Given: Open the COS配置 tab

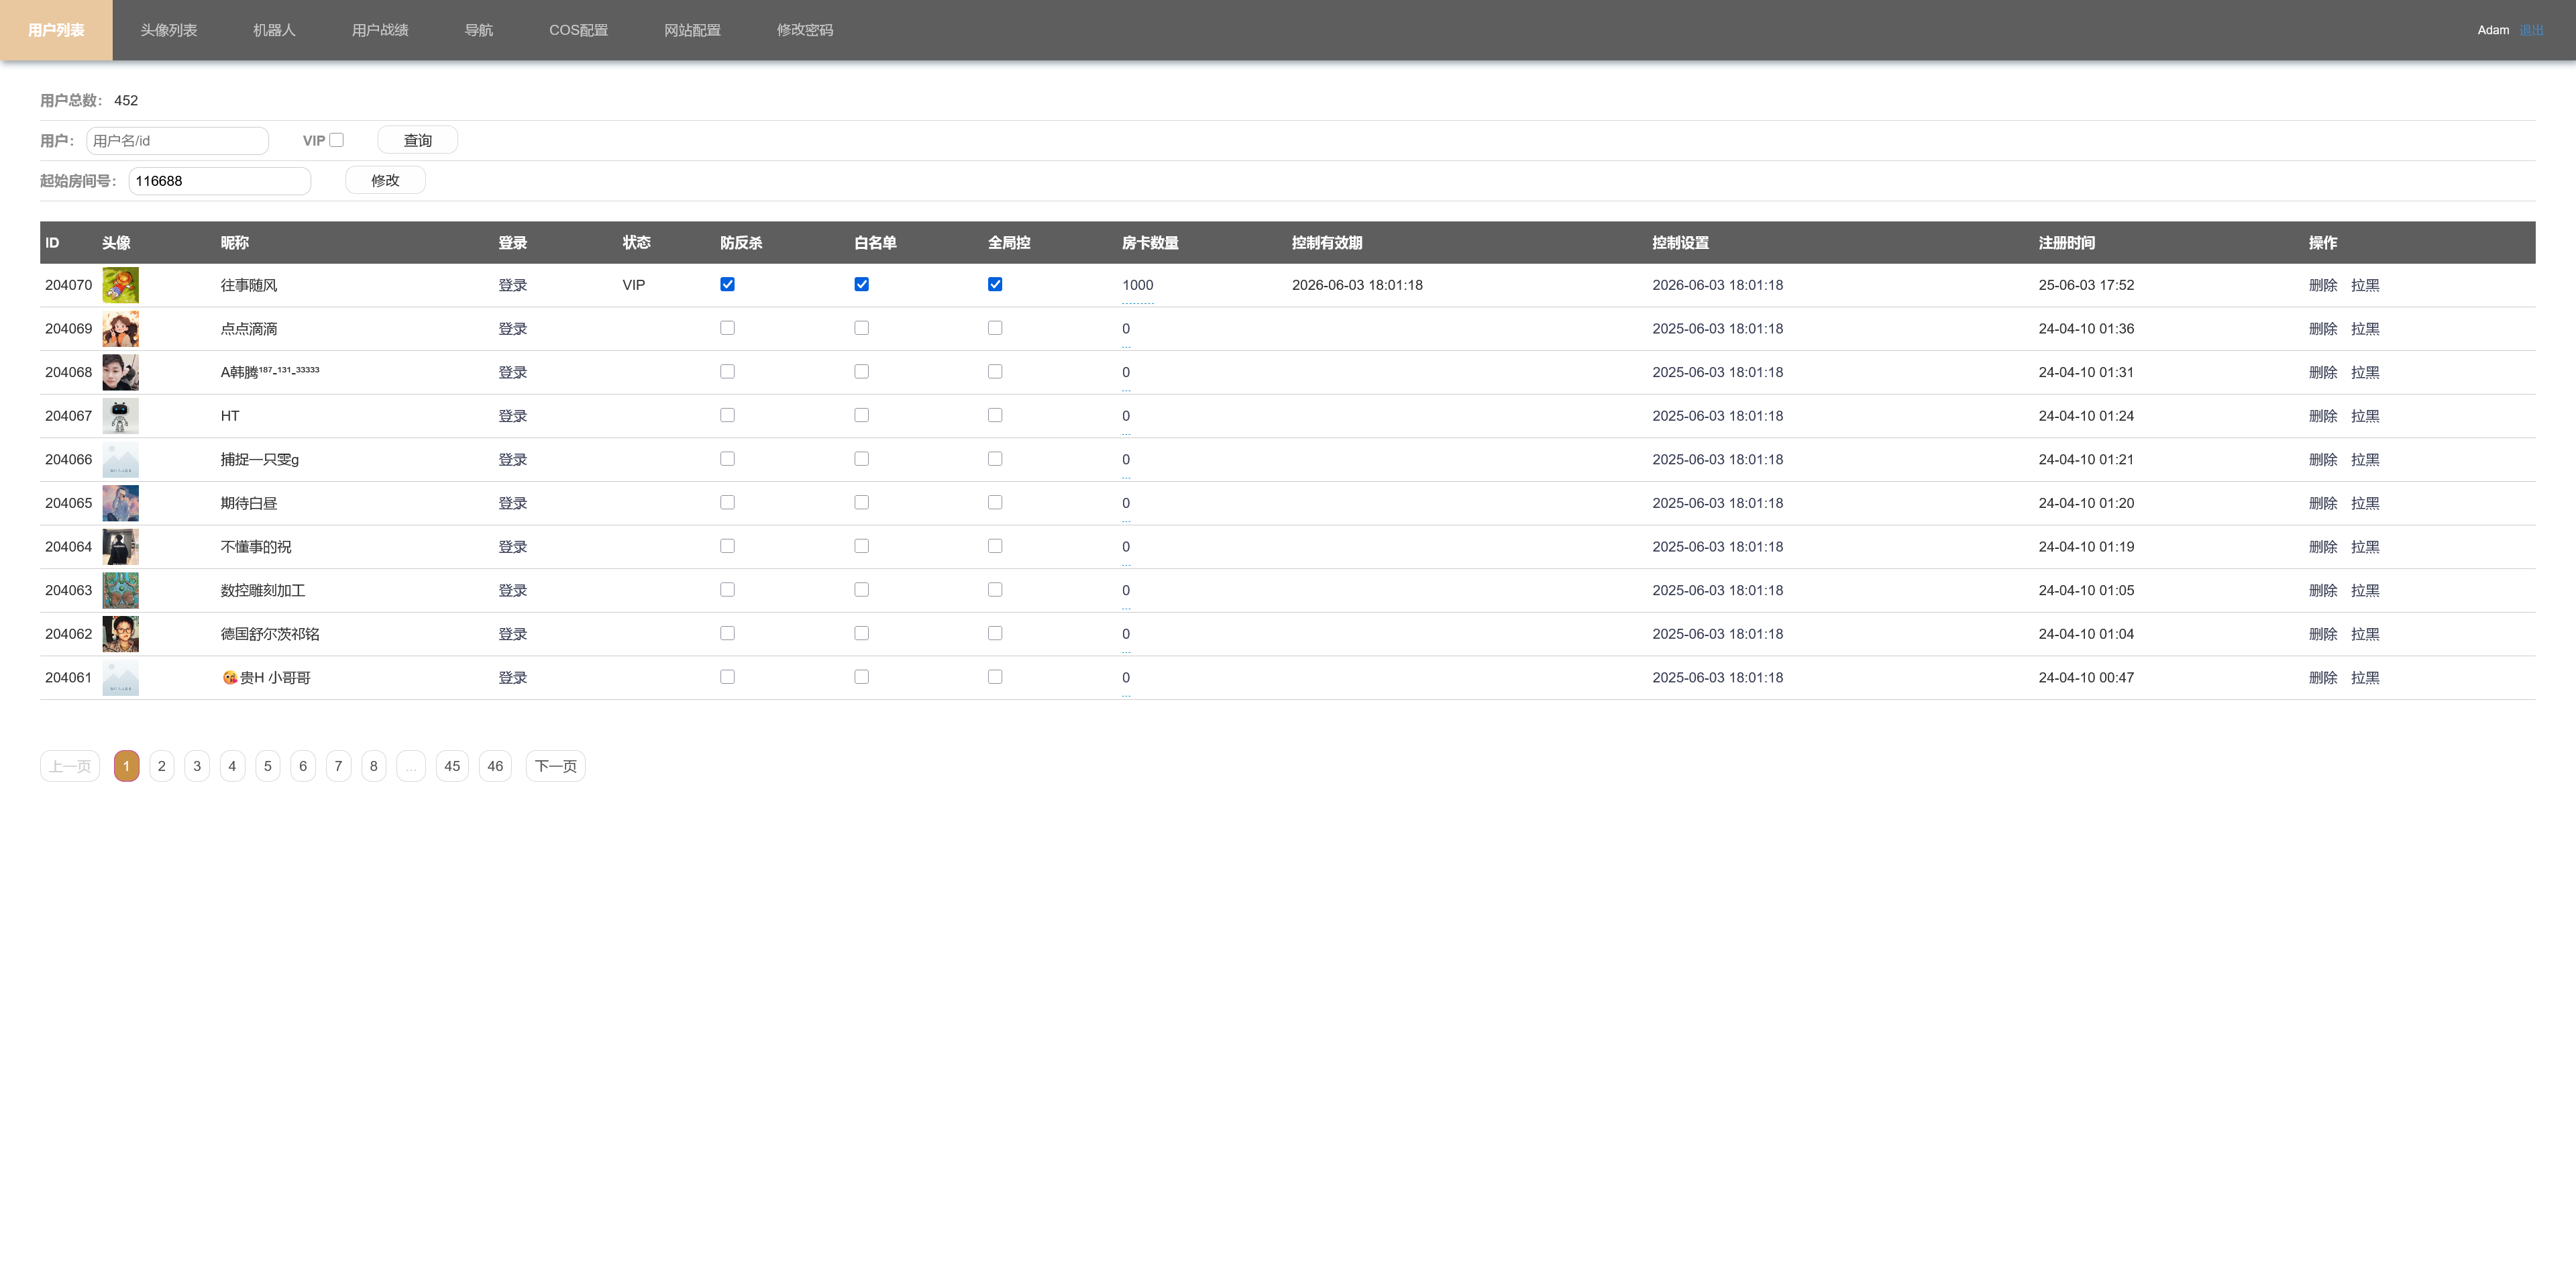Looking at the screenshot, I should [578, 30].
